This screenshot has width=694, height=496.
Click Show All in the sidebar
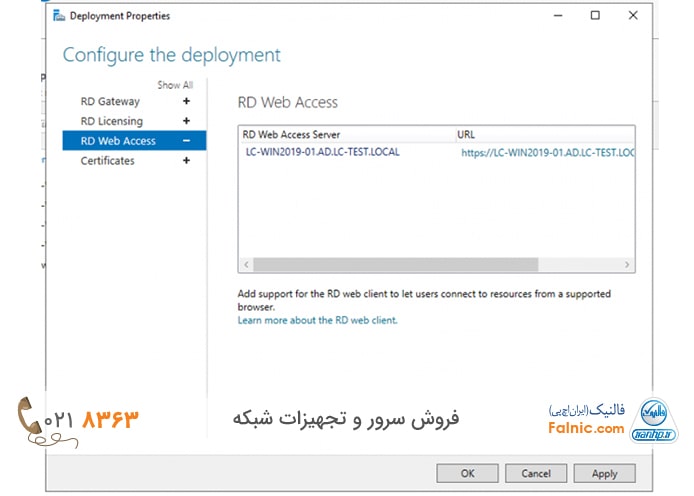tap(175, 85)
